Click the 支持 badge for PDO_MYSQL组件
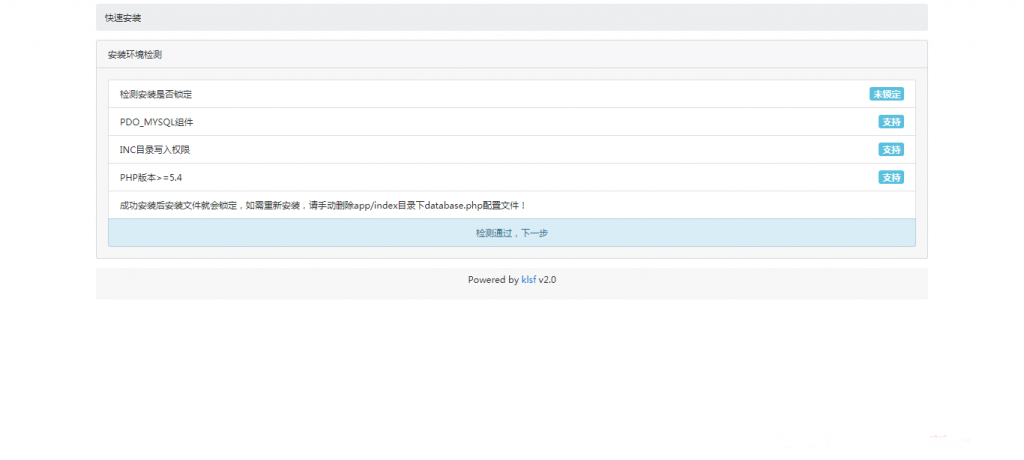1024x460 pixels. point(891,122)
